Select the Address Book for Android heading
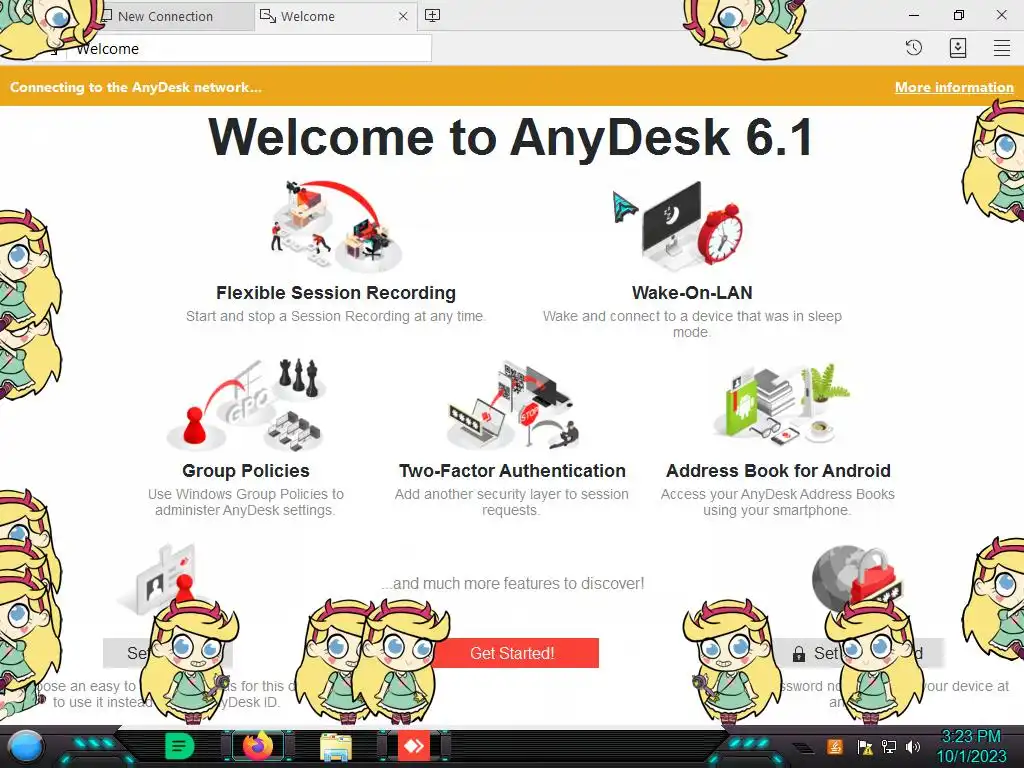1024x768 pixels. coord(778,471)
